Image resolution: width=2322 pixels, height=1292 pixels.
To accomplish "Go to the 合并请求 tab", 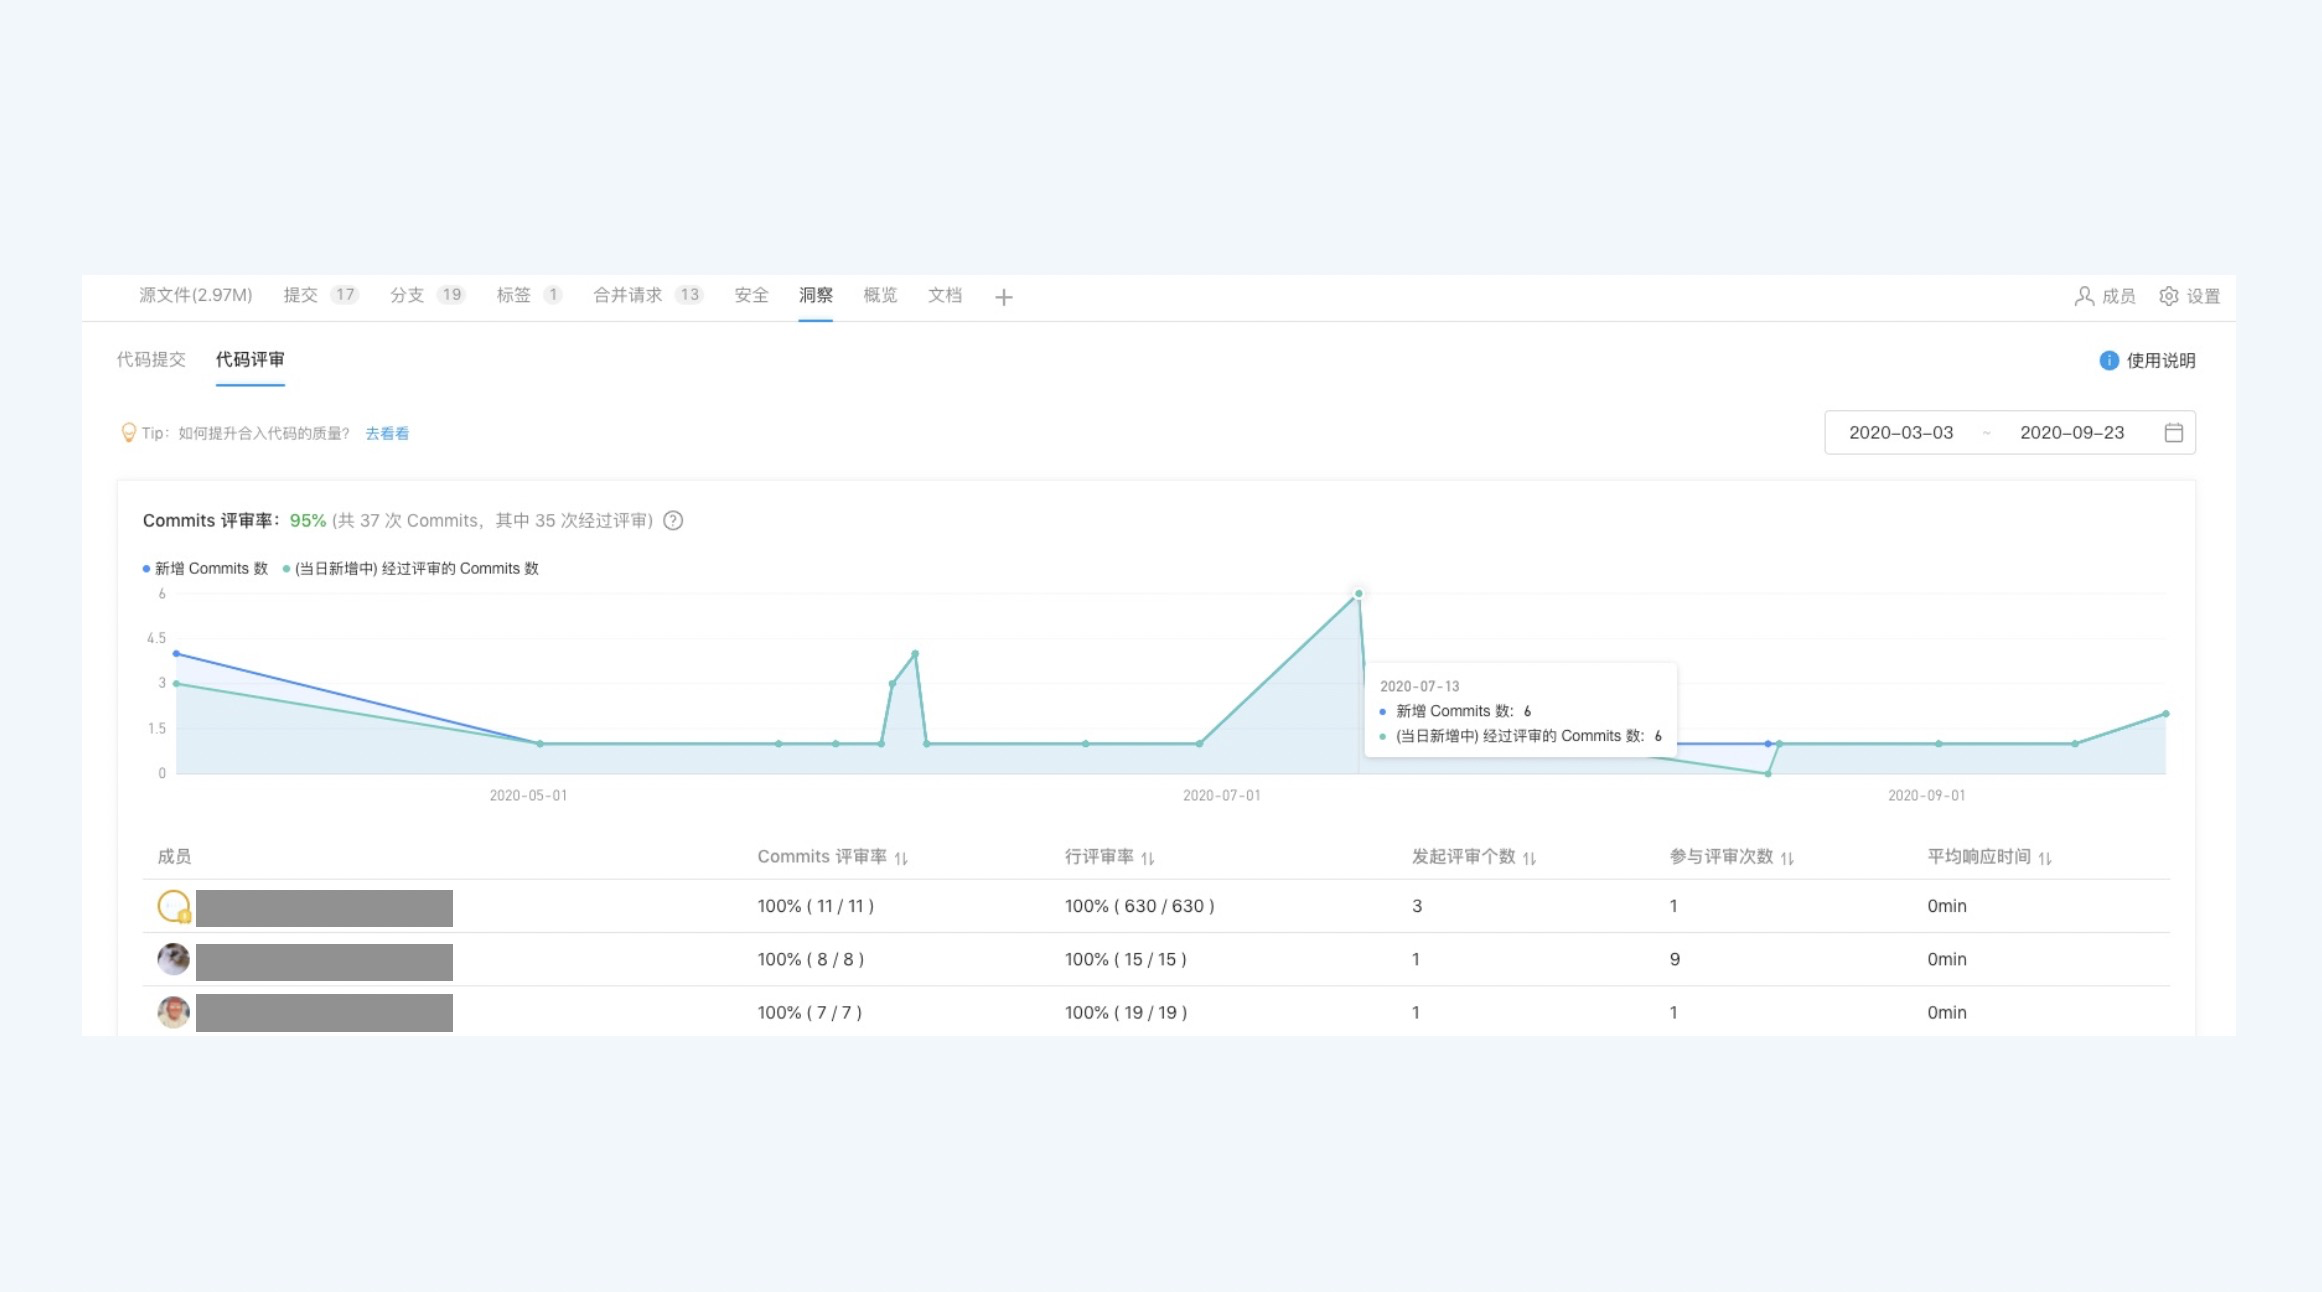I will point(648,295).
